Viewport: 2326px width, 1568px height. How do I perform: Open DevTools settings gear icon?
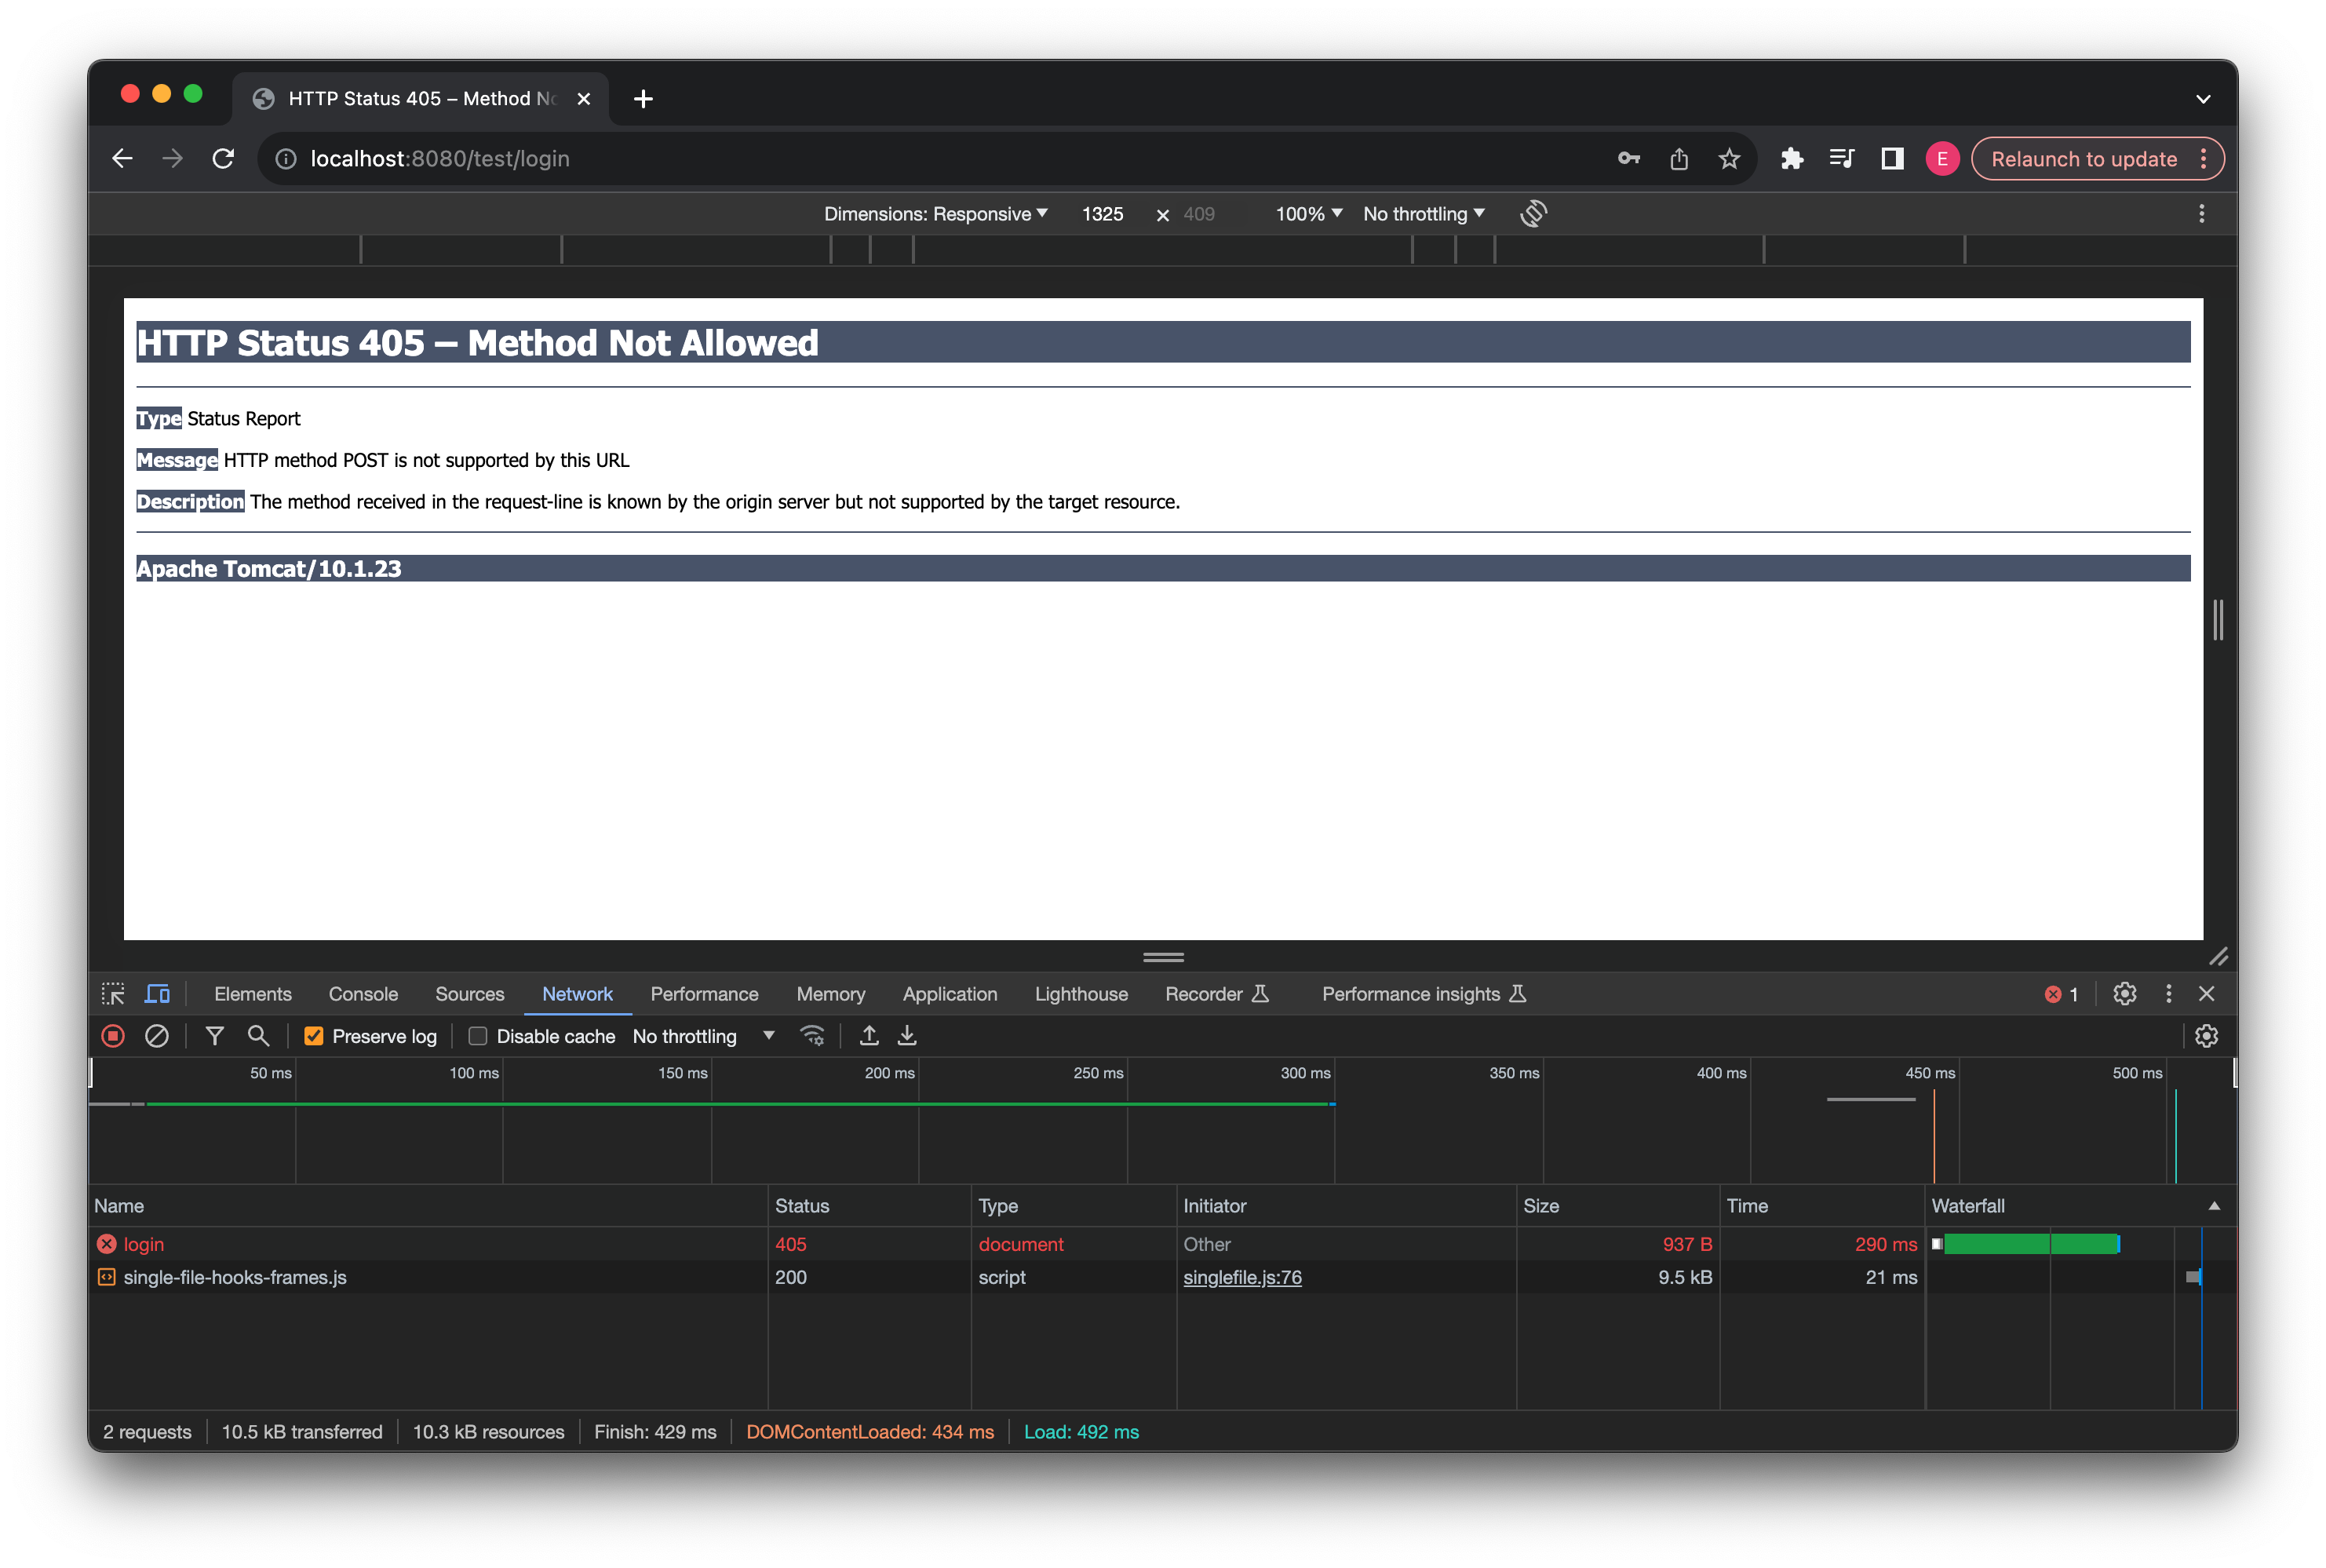pos(2124,994)
